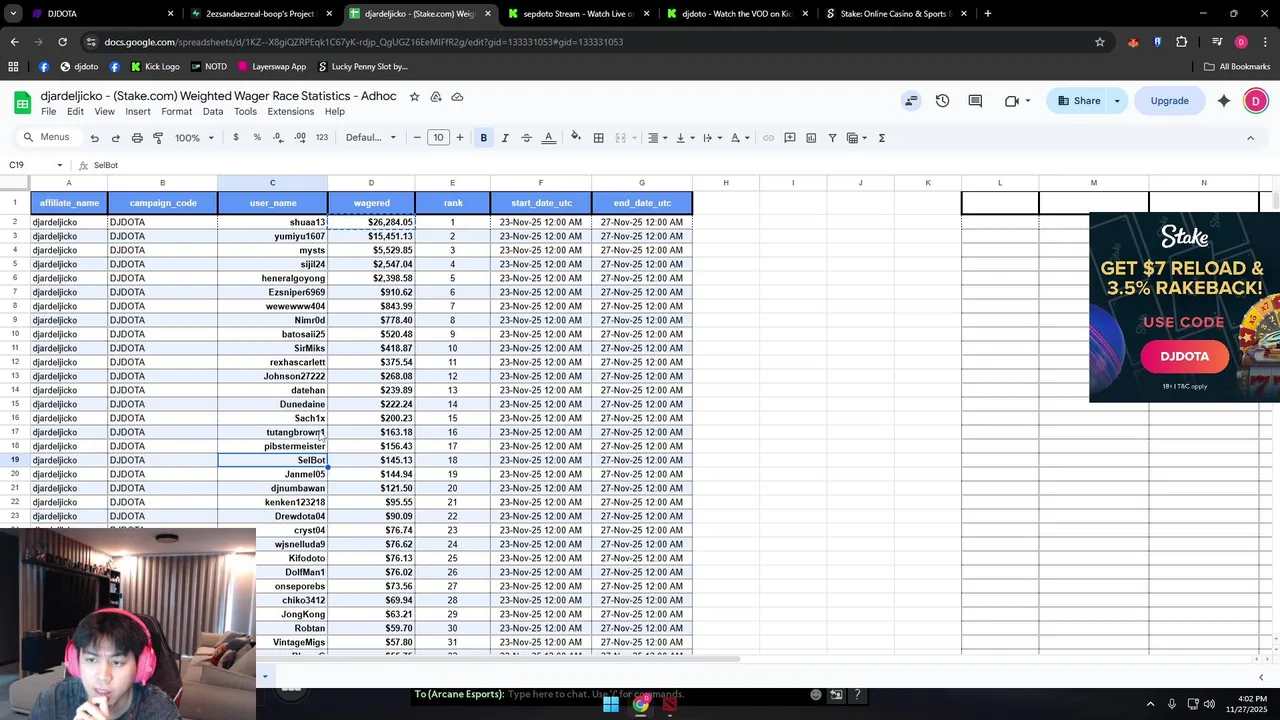
Task: Open the Extensions menu
Action: [291, 112]
